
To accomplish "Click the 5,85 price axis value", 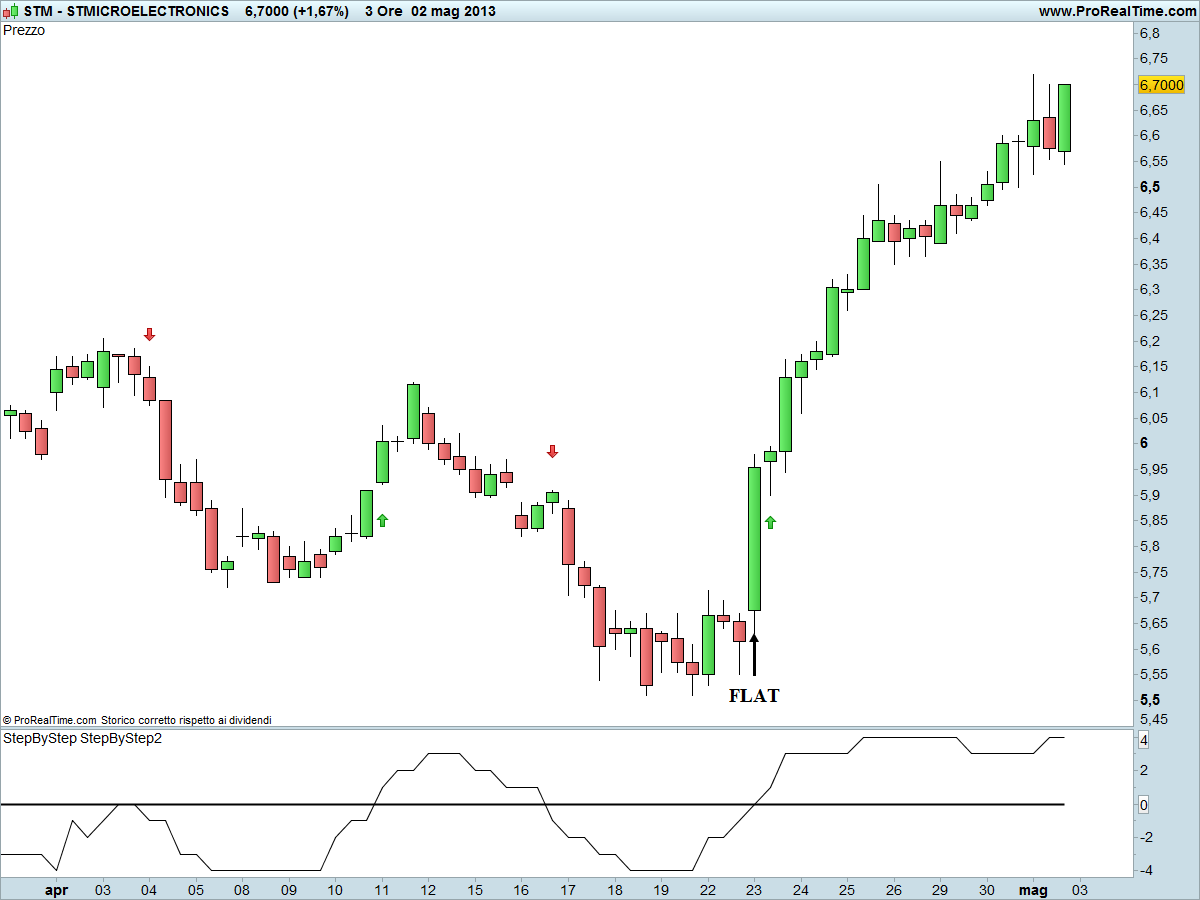I will 1153,520.
